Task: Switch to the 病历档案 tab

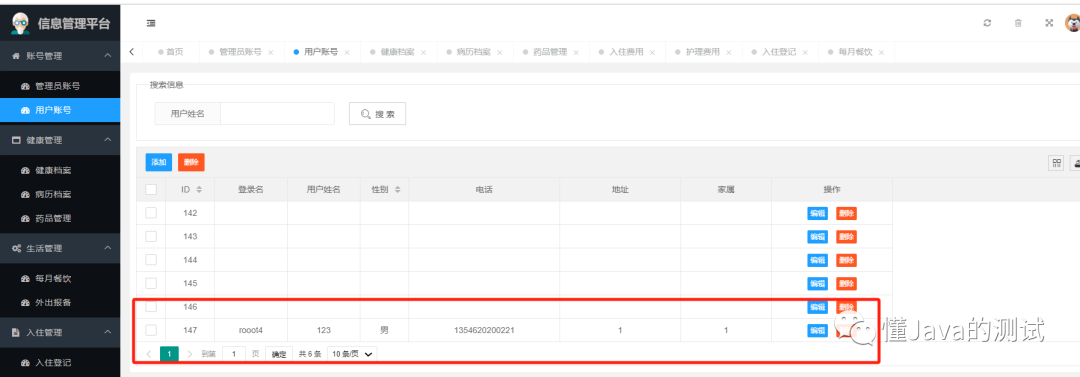Action: tap(474, 52)
